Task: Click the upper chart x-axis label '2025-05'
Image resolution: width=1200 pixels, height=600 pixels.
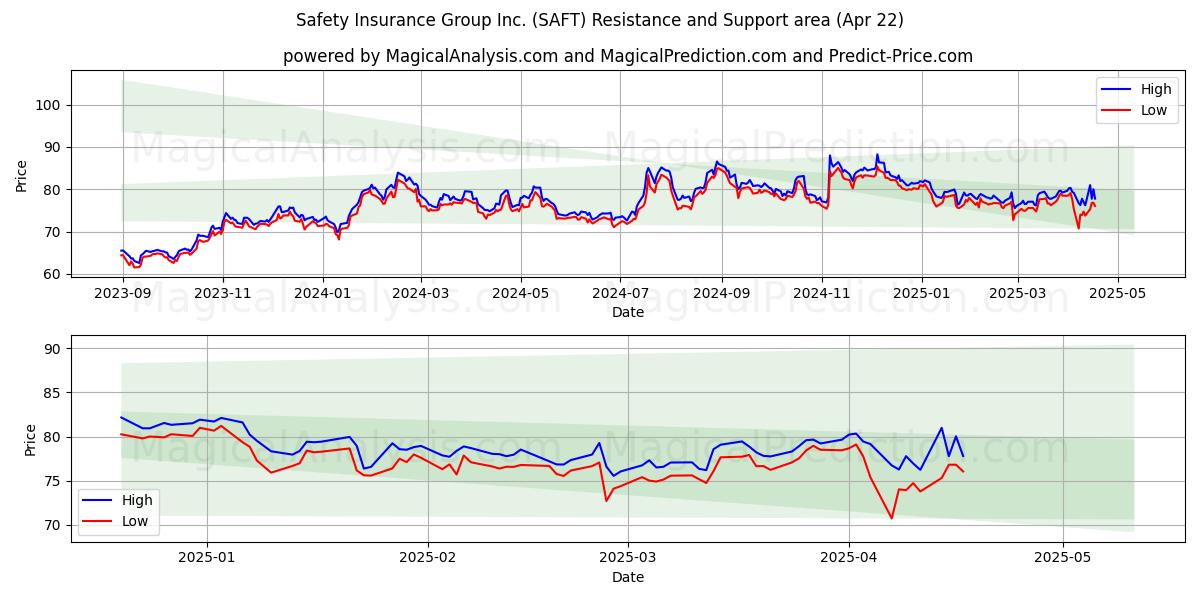Action: 1119,295
